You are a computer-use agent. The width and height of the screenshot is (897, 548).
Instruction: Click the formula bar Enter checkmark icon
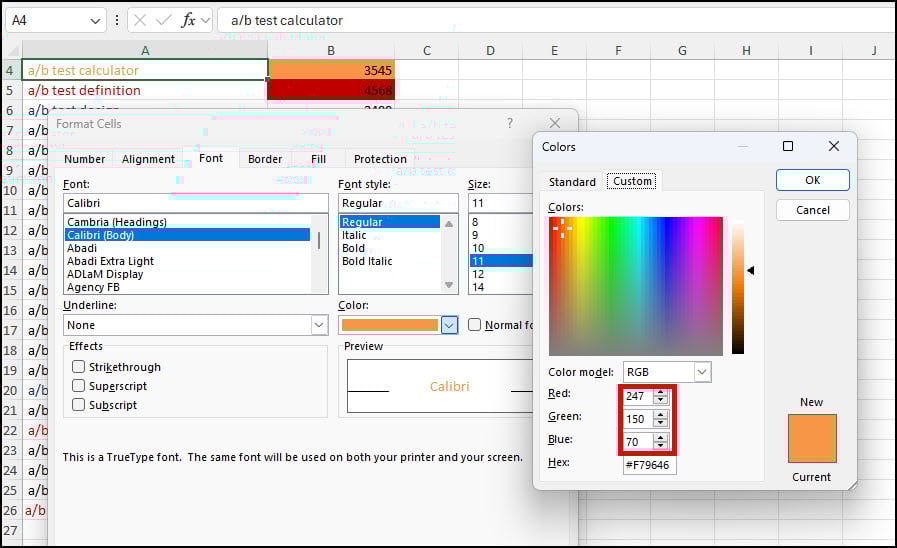coord(164,21)
